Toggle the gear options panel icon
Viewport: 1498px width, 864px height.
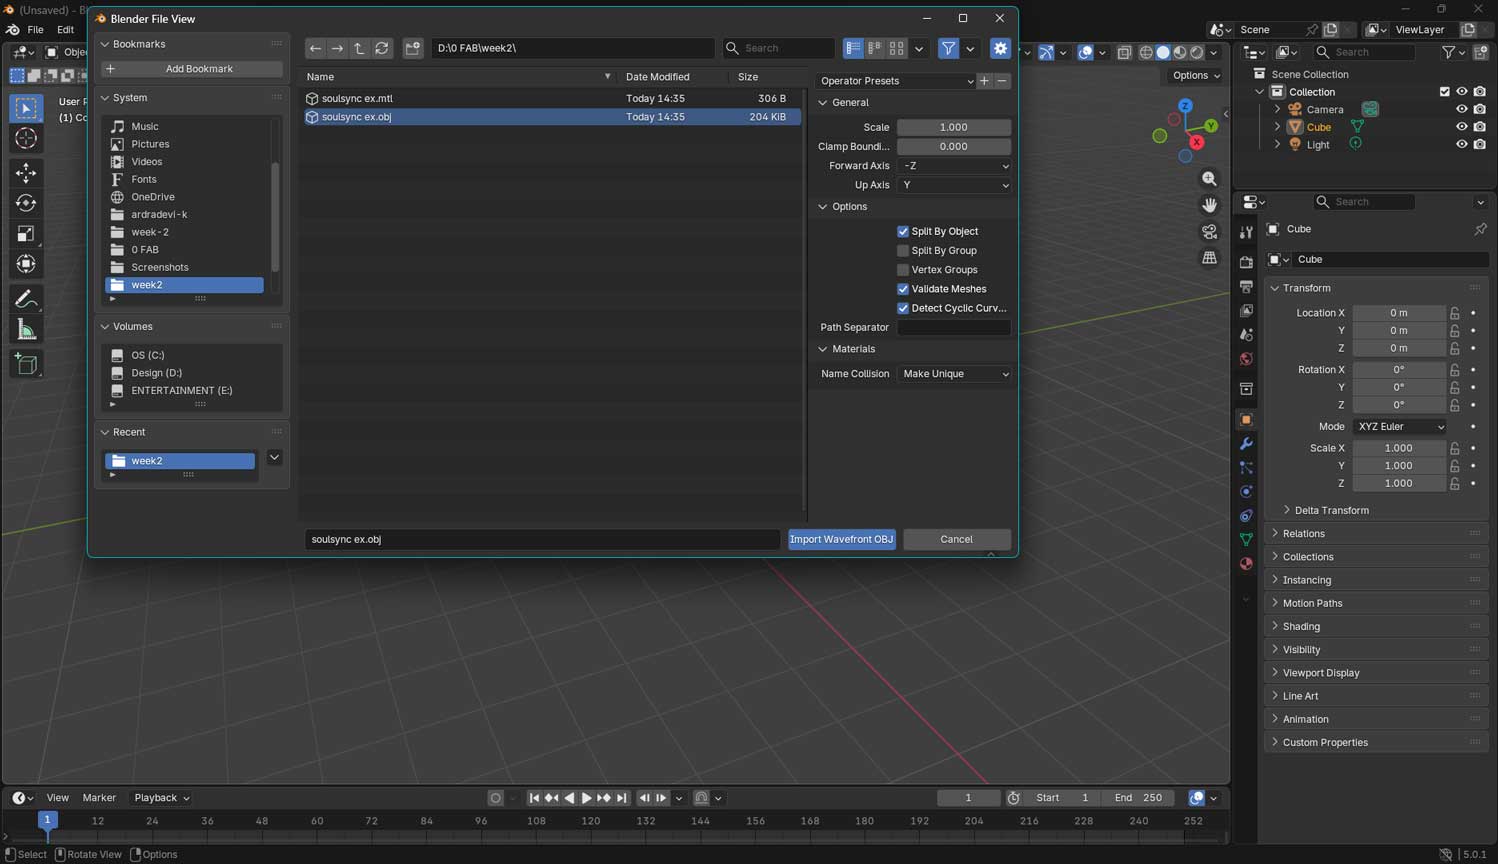1000,48
